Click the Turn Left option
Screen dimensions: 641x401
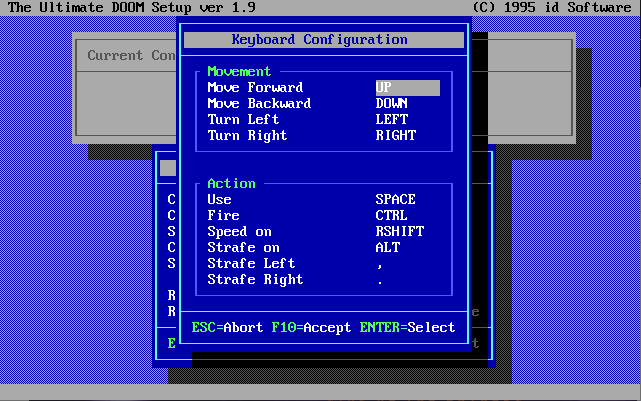(243, 120)
